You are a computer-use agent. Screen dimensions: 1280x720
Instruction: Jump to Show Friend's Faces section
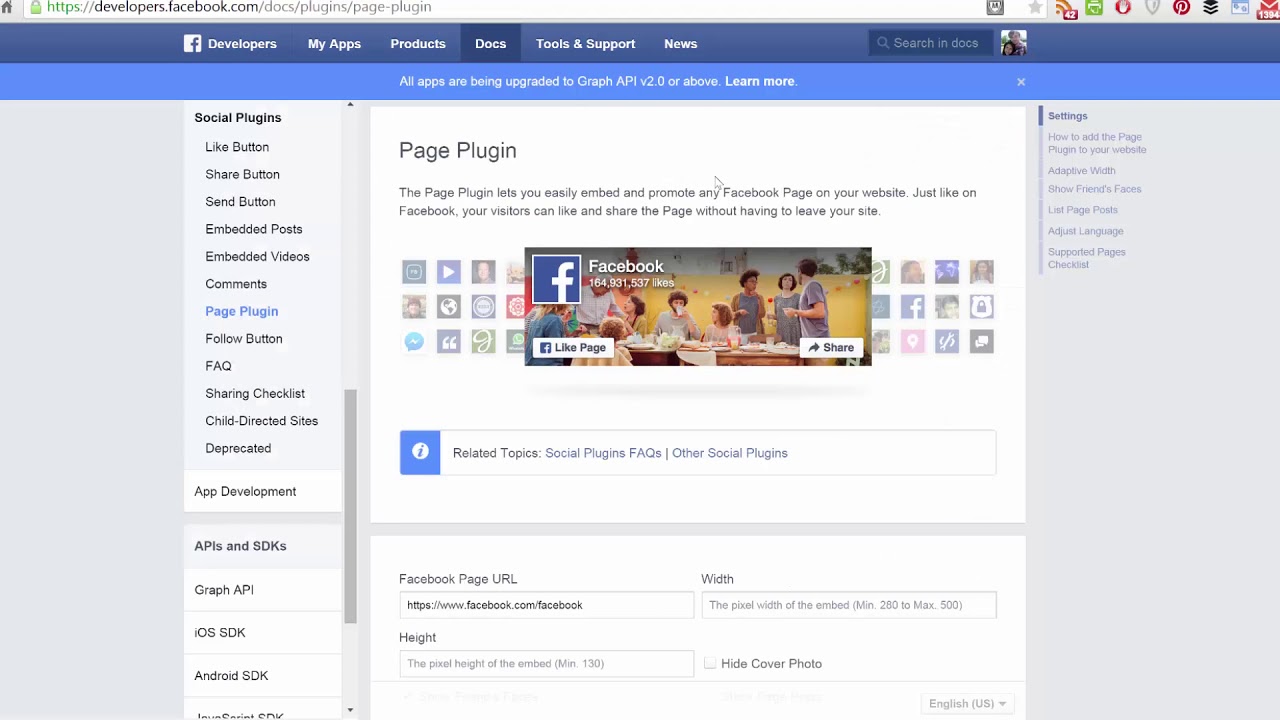(1094, 189)
